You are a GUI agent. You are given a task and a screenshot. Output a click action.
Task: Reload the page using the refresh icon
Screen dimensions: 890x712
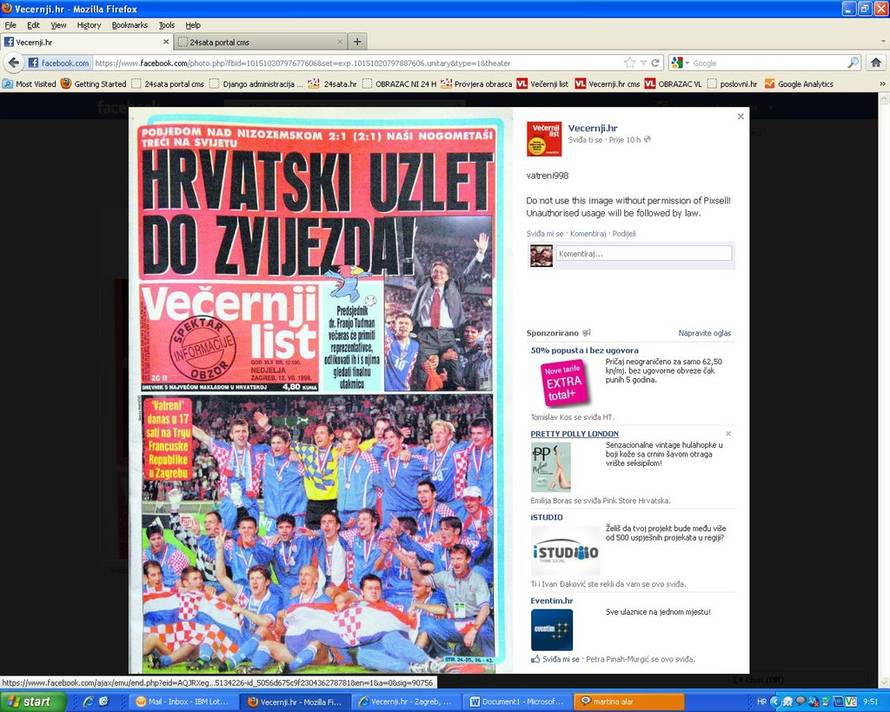[656, 63]
